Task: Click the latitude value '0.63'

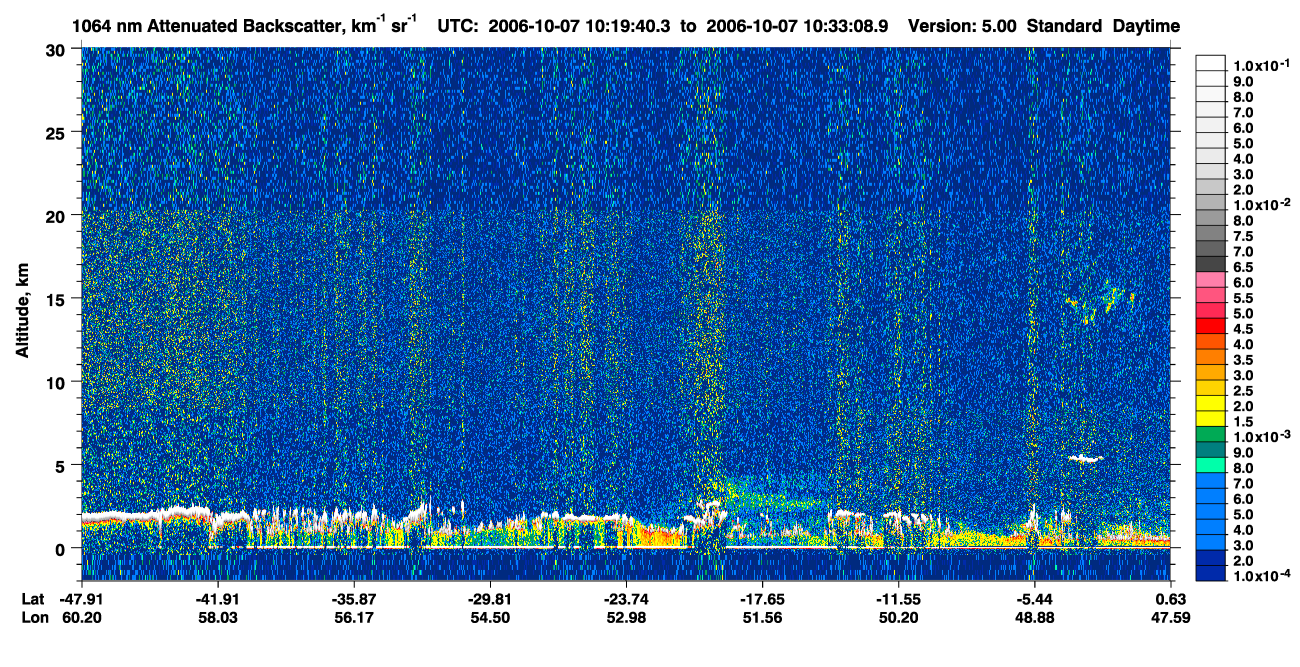Action: pos(1171,599)
